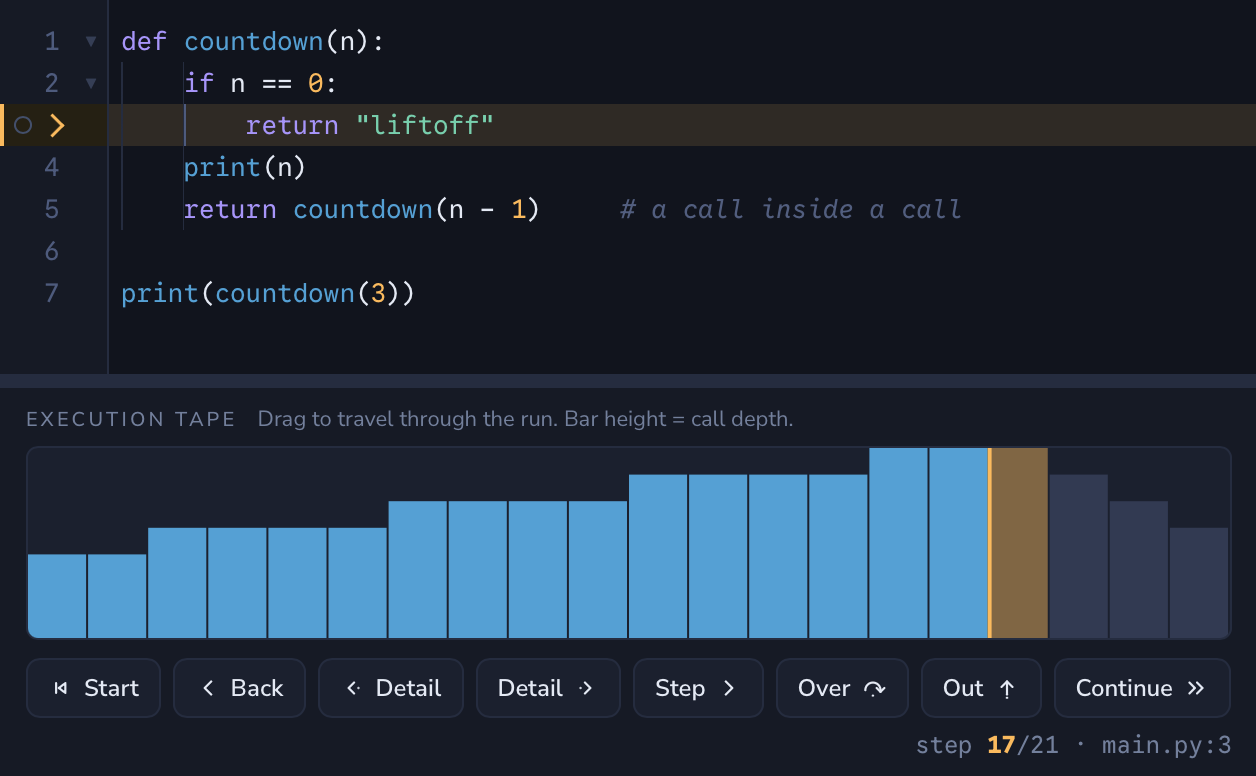
Task: Click the "print(countdown(3))" code line
Action: (x=268, y=293)
